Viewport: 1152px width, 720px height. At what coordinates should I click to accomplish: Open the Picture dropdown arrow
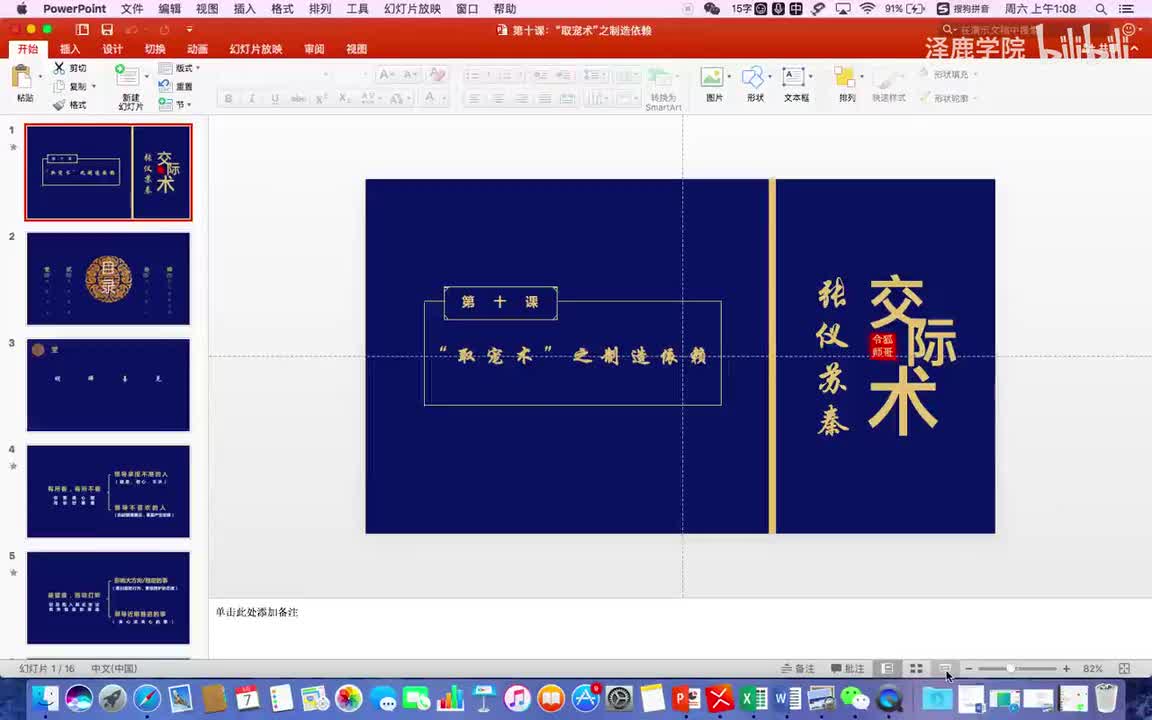click(729, 76)
